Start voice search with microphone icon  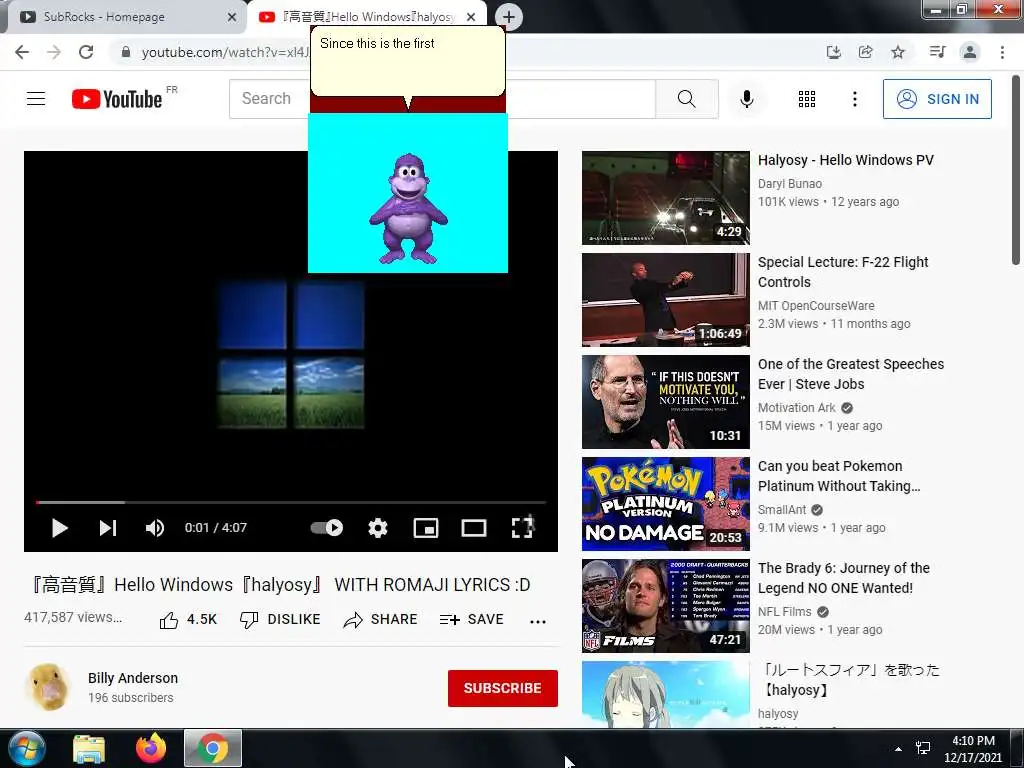coord(747,99)
